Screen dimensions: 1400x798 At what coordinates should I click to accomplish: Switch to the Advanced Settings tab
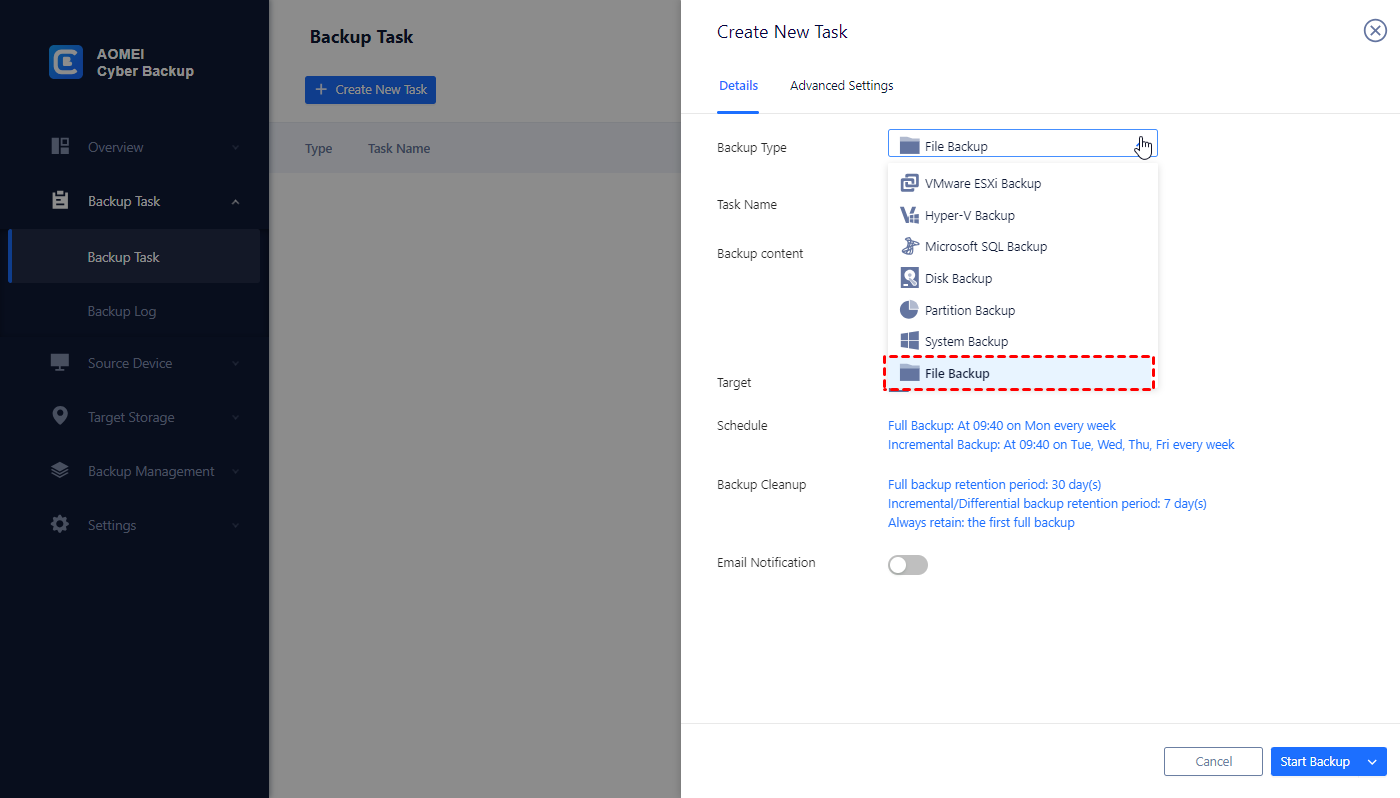click(x=842, y=86)
